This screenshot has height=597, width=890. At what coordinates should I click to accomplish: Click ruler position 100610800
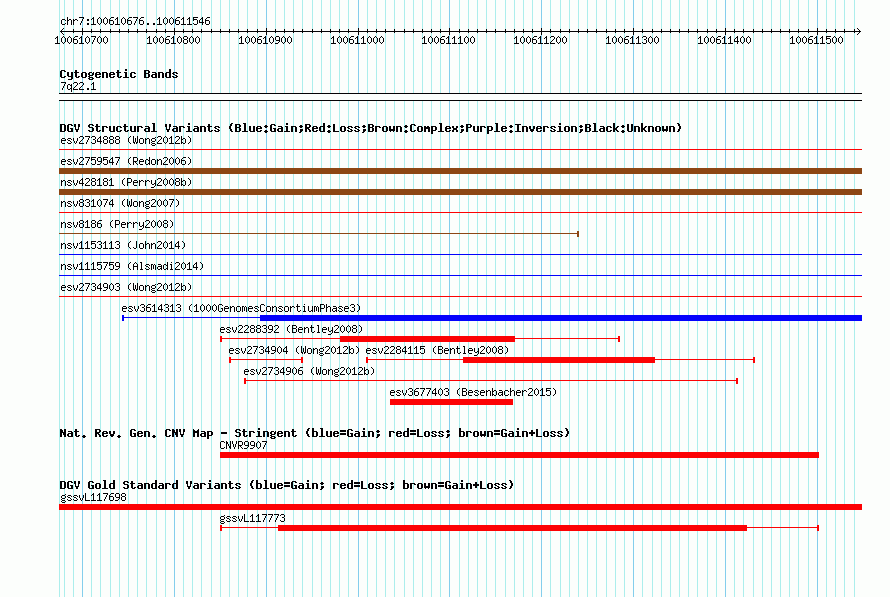(x=173, y=40)
